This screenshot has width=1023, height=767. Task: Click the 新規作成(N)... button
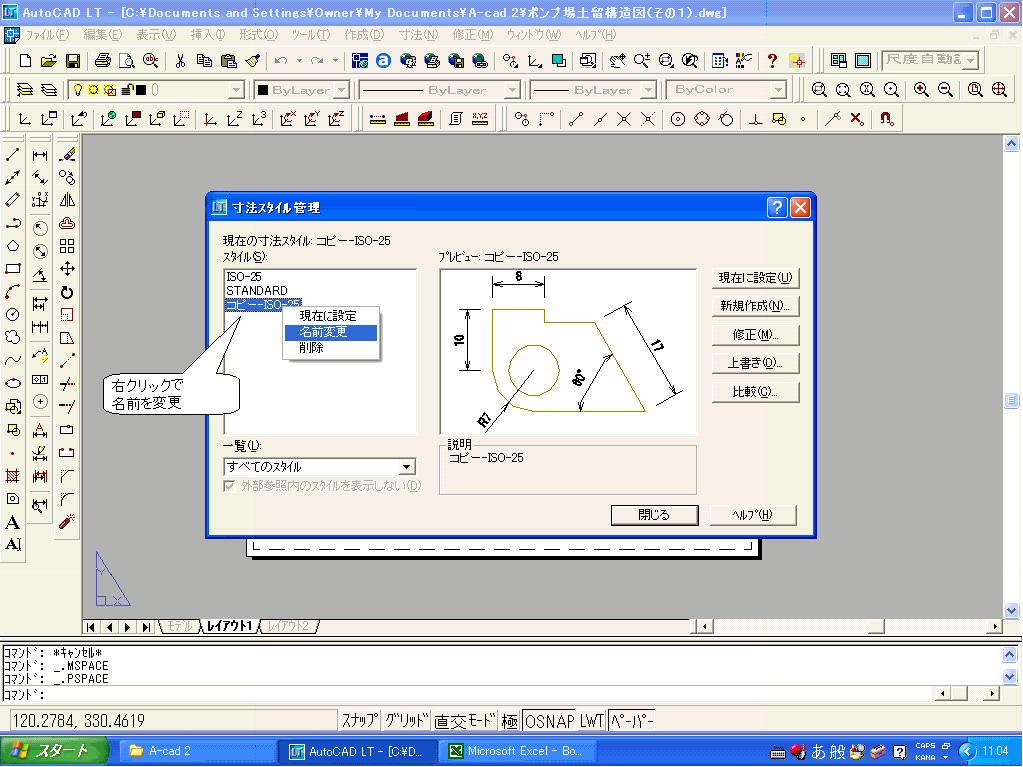(756, 306)
